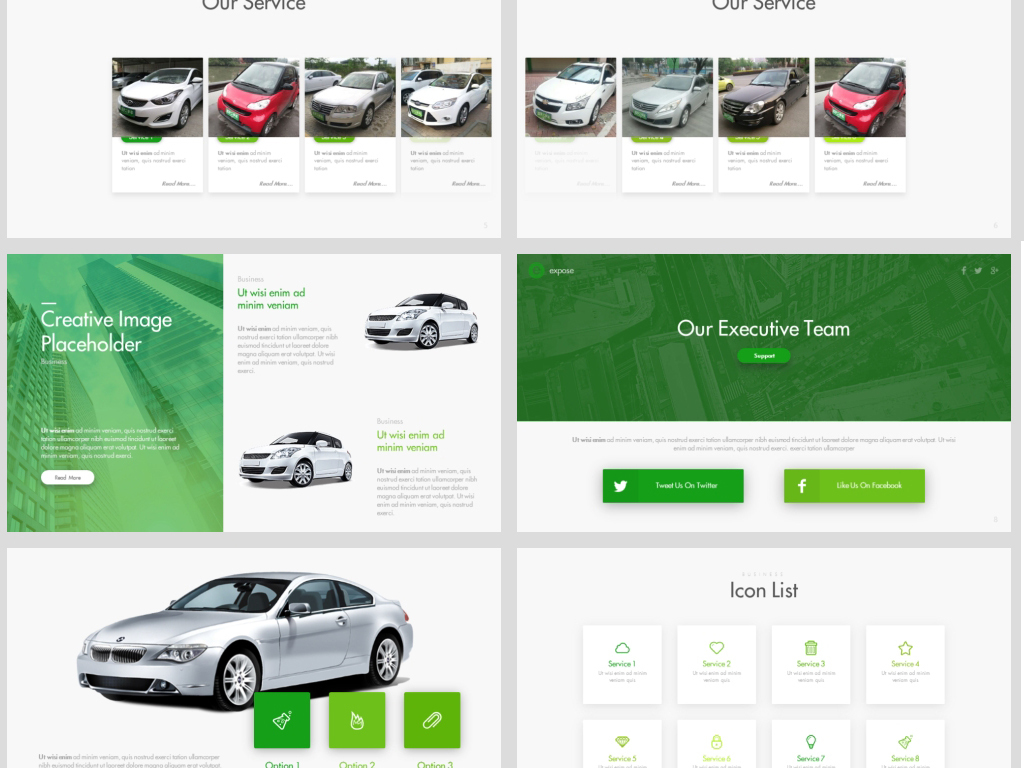Click the star icon above Service 4
This screenshot has height=768, width=1024.
click(905, 648)
